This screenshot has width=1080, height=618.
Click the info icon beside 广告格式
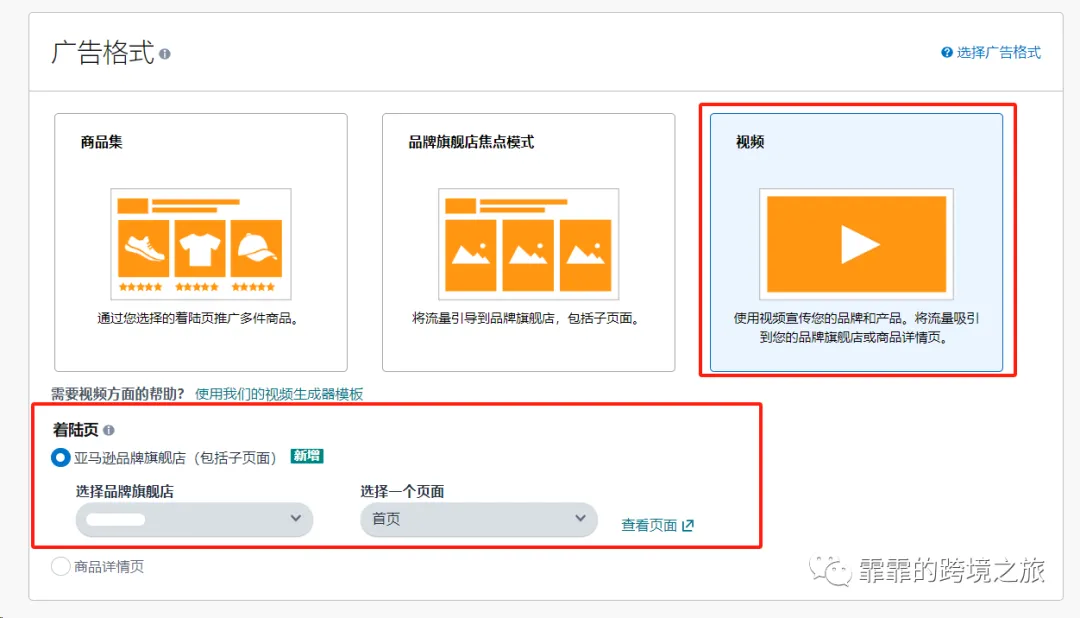(x=165, y=54)
